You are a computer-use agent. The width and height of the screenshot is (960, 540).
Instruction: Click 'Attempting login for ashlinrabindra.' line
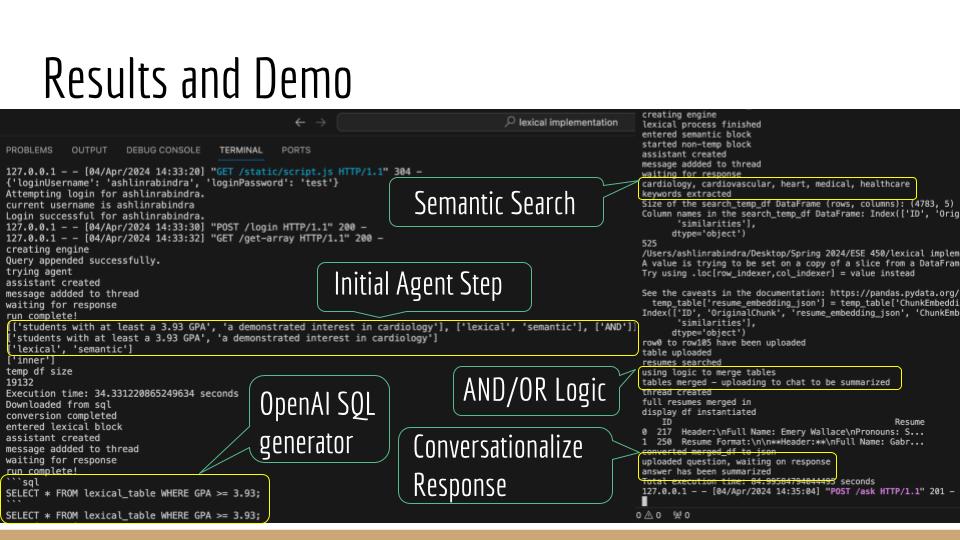pos(105,193)
